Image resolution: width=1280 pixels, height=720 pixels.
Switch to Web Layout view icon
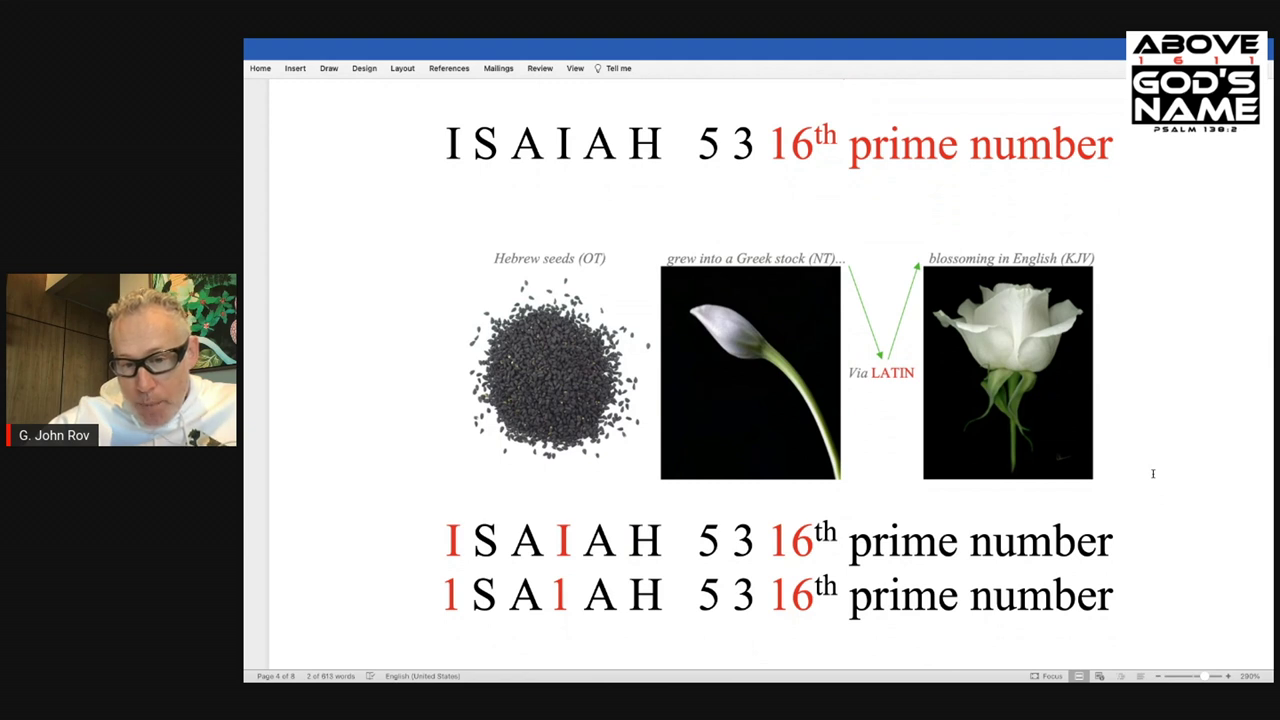pos(1099,676)
